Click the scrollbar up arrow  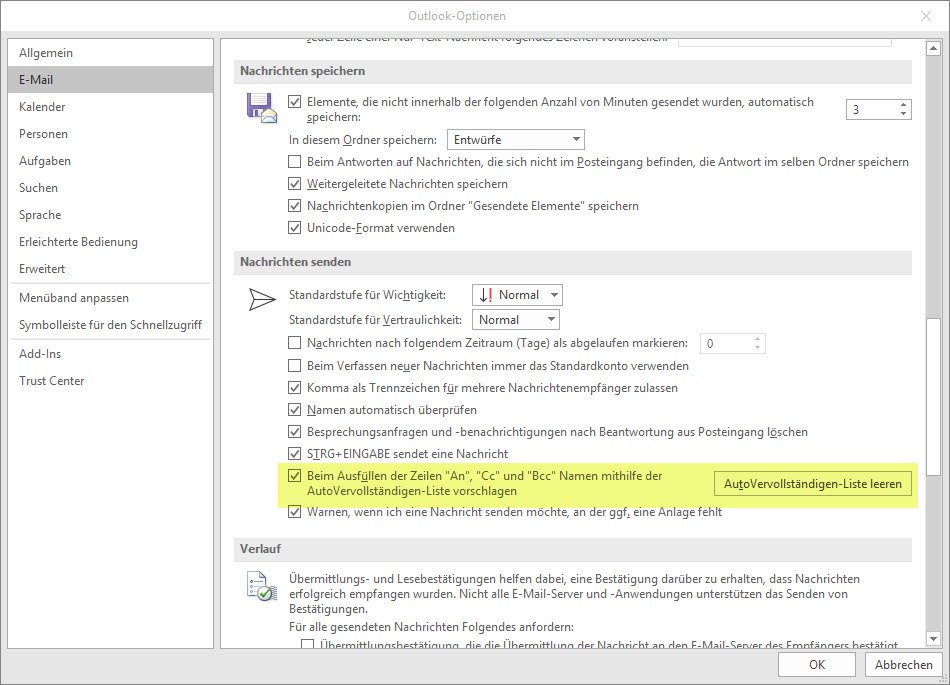[933, 49]
